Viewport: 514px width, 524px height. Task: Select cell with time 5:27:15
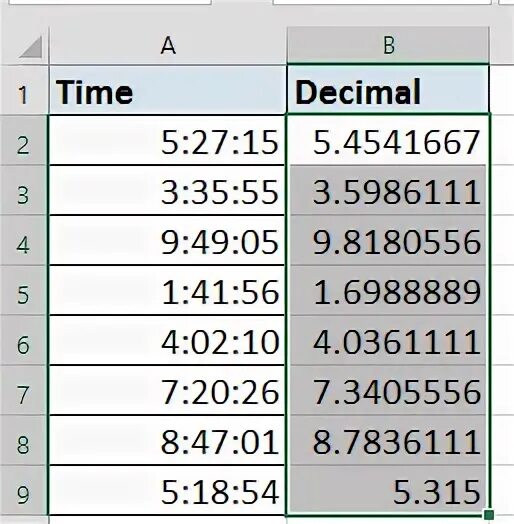click(167, 140)
